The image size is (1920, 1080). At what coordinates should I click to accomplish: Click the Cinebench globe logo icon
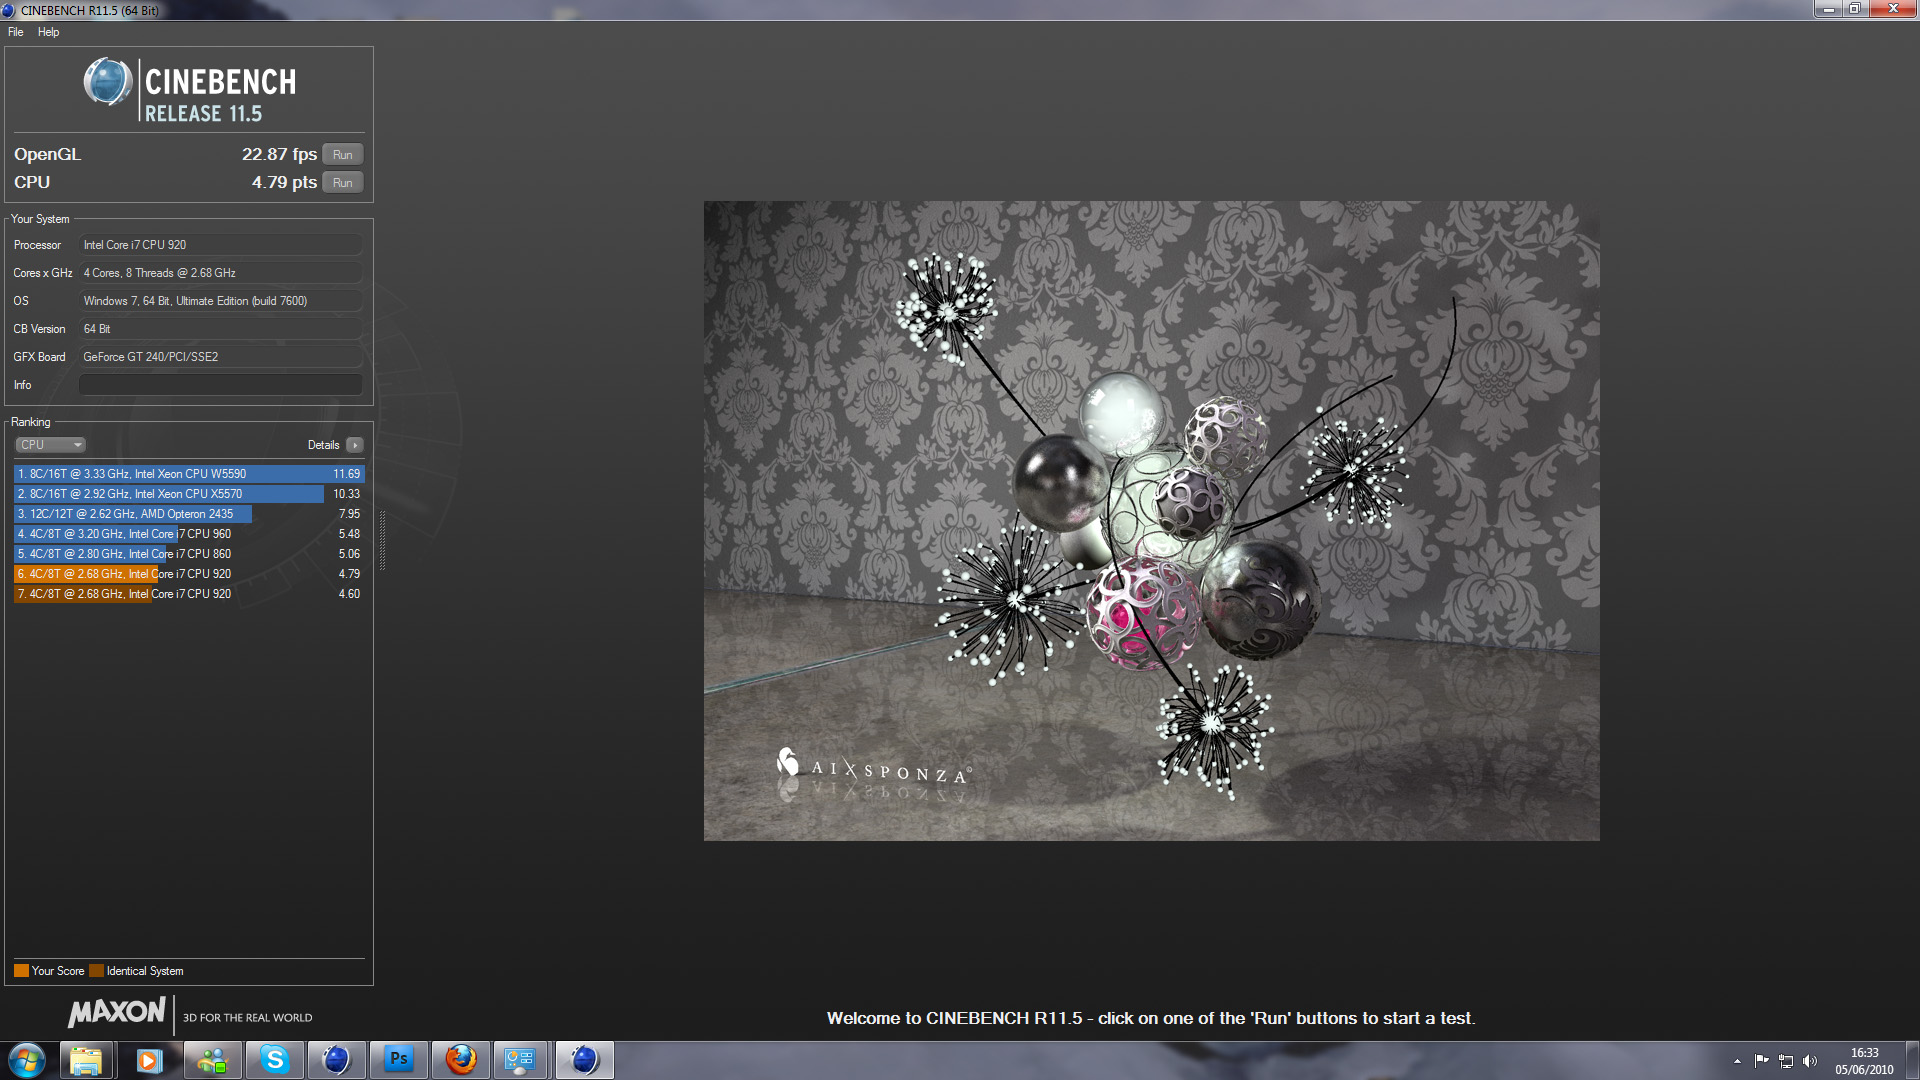107,82
